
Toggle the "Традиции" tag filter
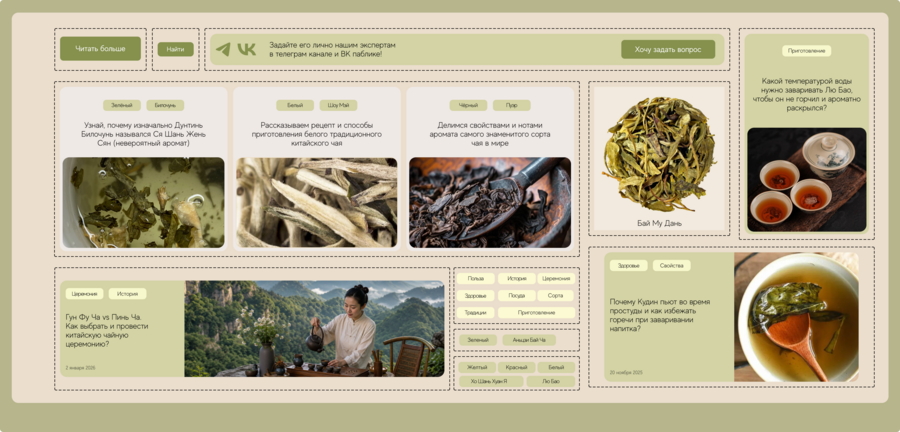pos(476,313)
